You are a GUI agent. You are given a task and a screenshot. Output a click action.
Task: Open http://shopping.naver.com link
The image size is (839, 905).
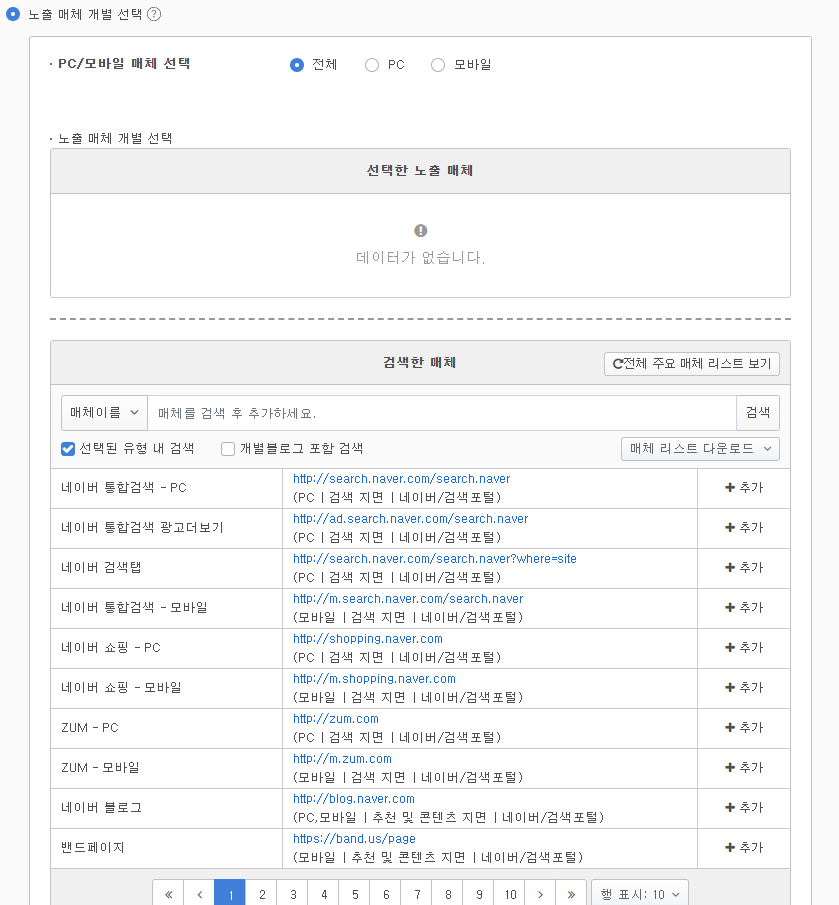pyautogui.click(x=368, y=638)
